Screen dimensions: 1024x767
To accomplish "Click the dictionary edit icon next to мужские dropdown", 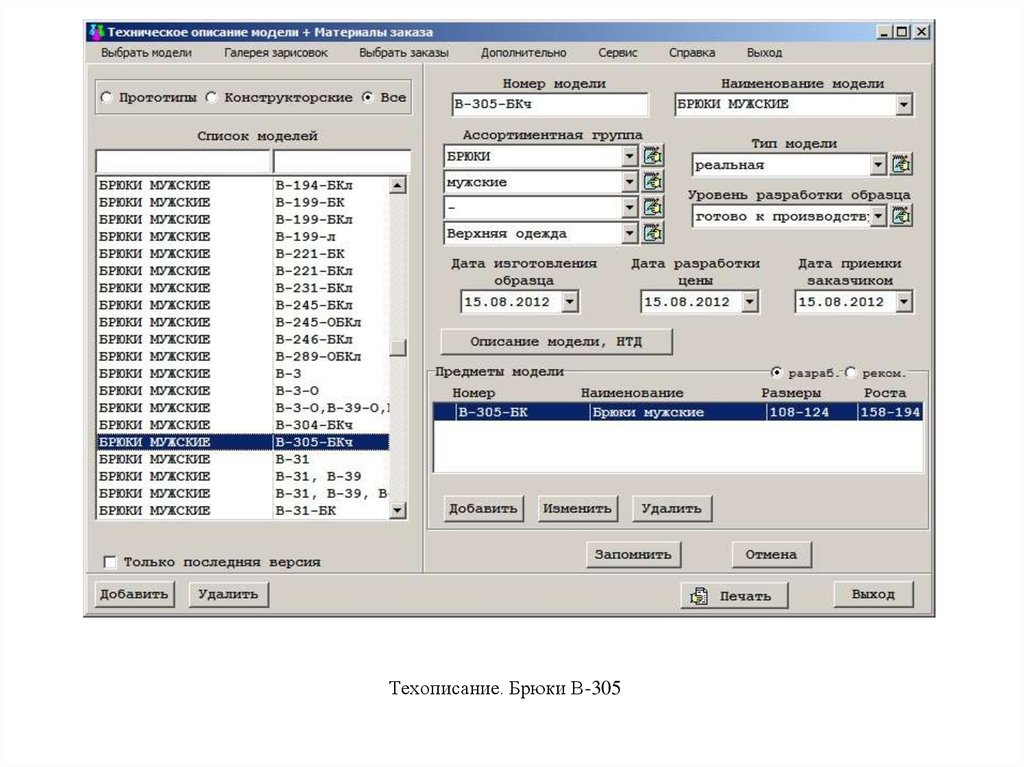I will (x=655, y=181).
